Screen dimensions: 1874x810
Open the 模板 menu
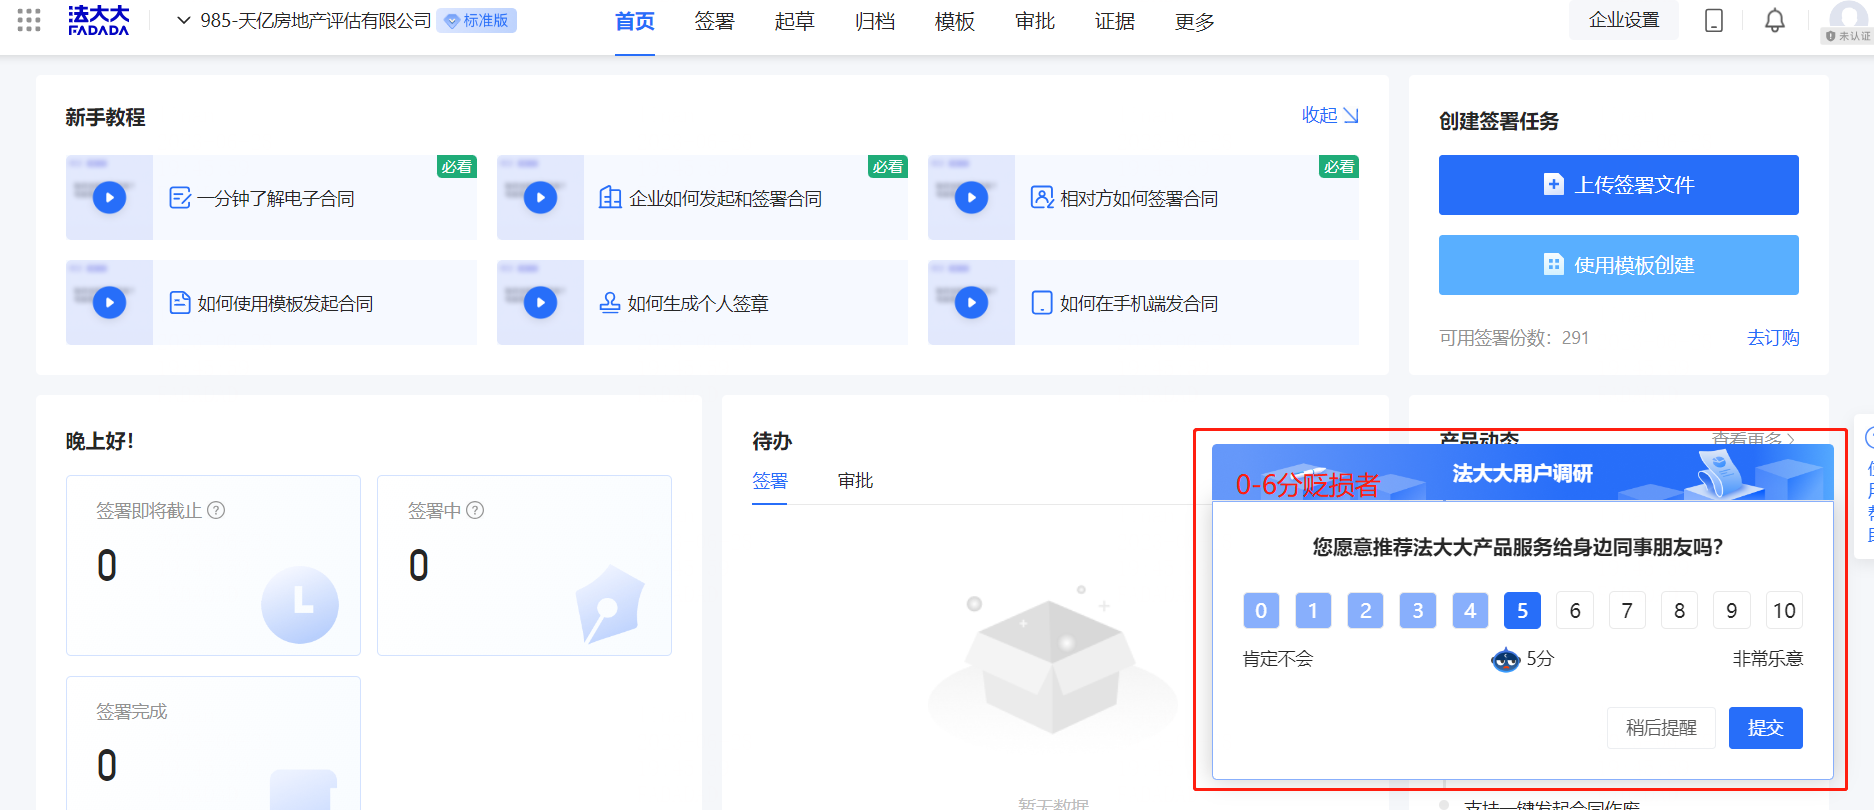pos(955,21)
